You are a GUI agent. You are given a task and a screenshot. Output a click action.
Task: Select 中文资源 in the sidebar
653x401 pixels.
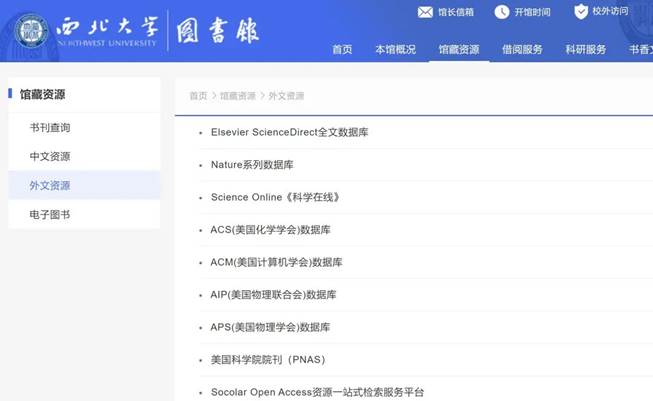click(50, 157)
